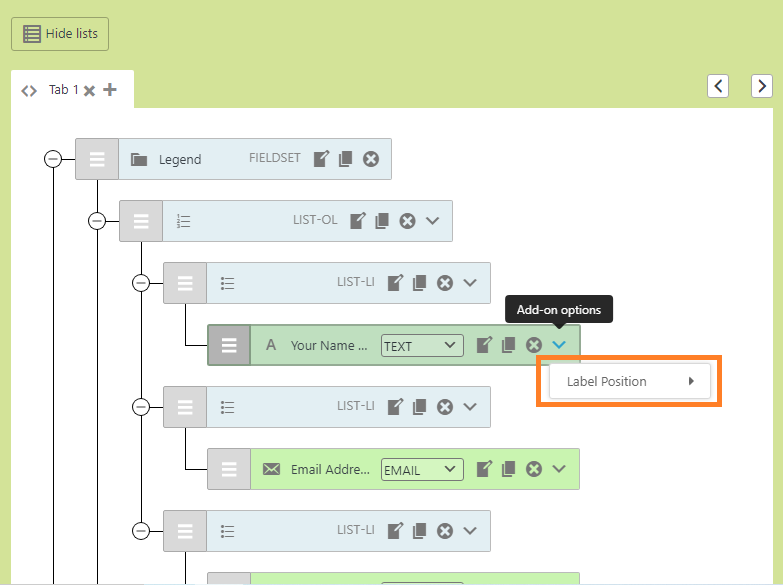Viewport: 783px width, 585px height.
Task: Collapse the LIST-OL tree node
Action: (97, 221)
